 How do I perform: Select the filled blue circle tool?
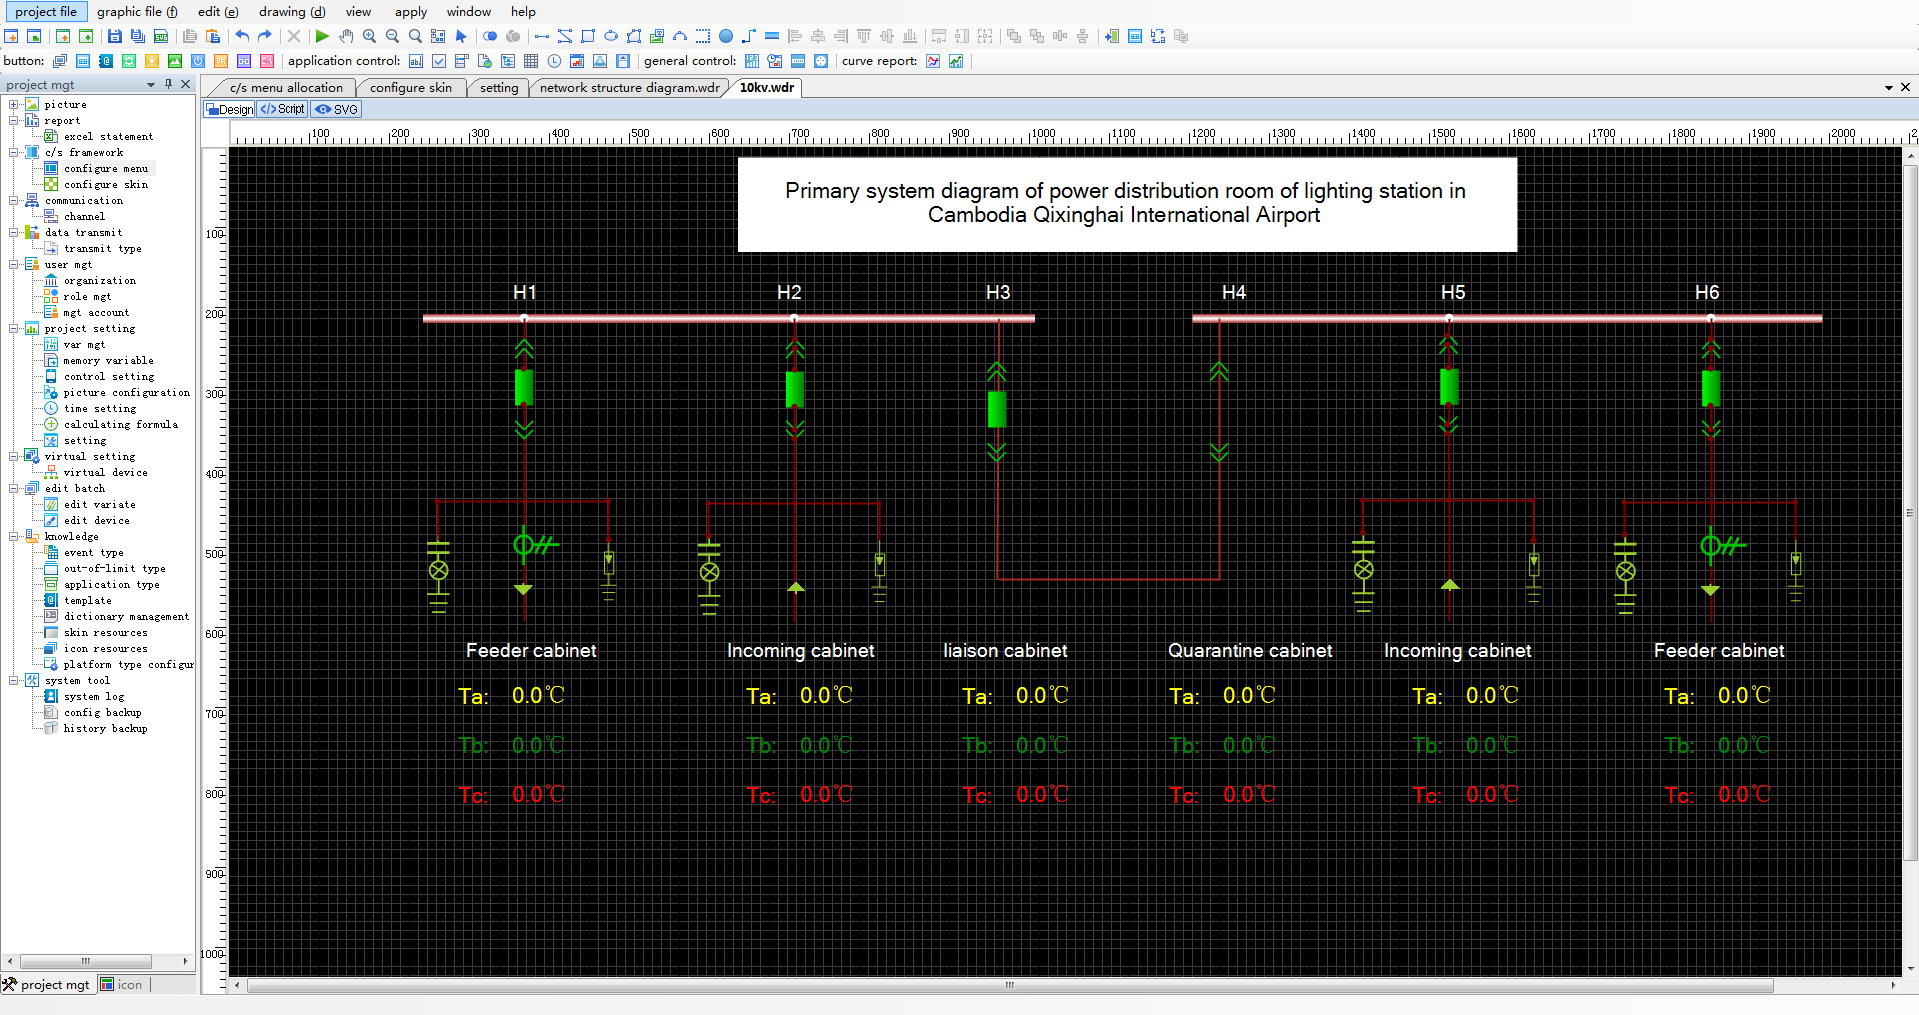[726, 36]
